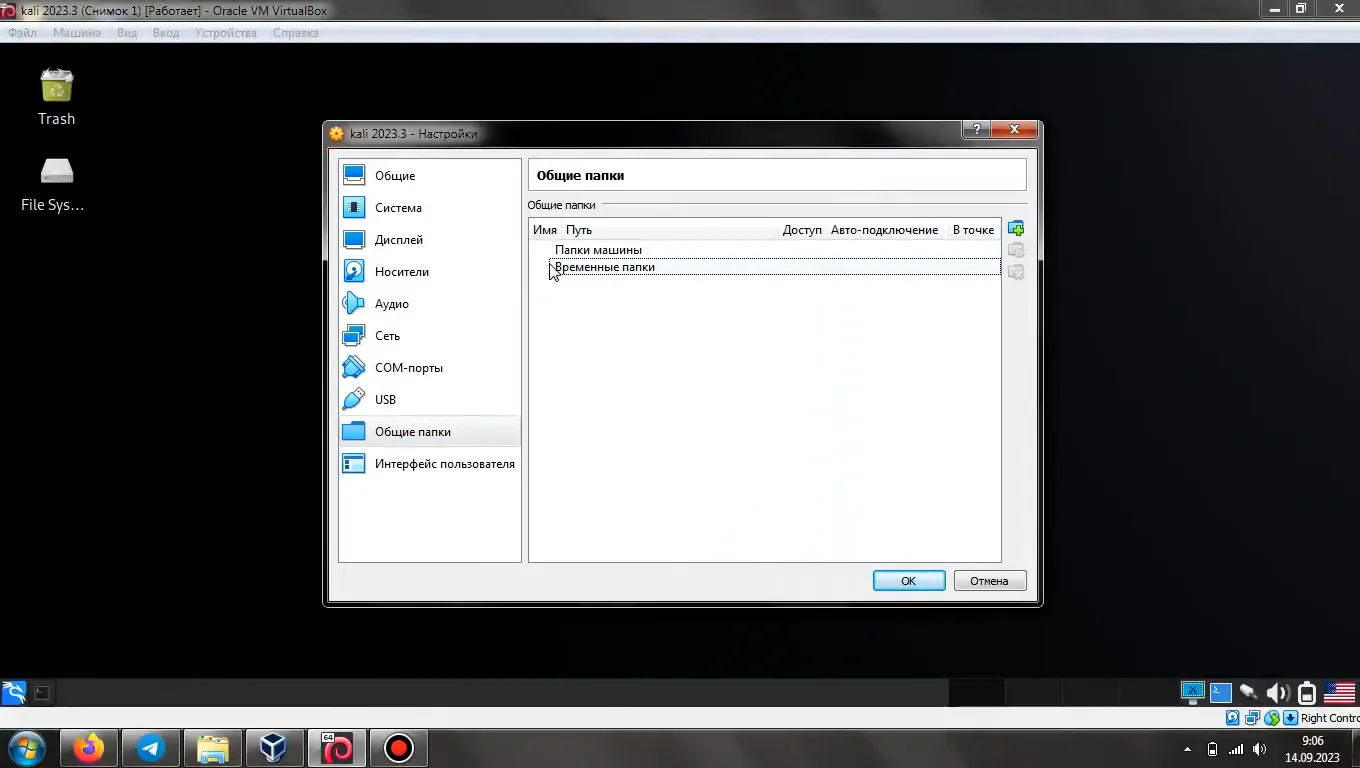Go to the COM-порты section
The height and width of the screenshot is (768, 1360).
click(430, 368)
